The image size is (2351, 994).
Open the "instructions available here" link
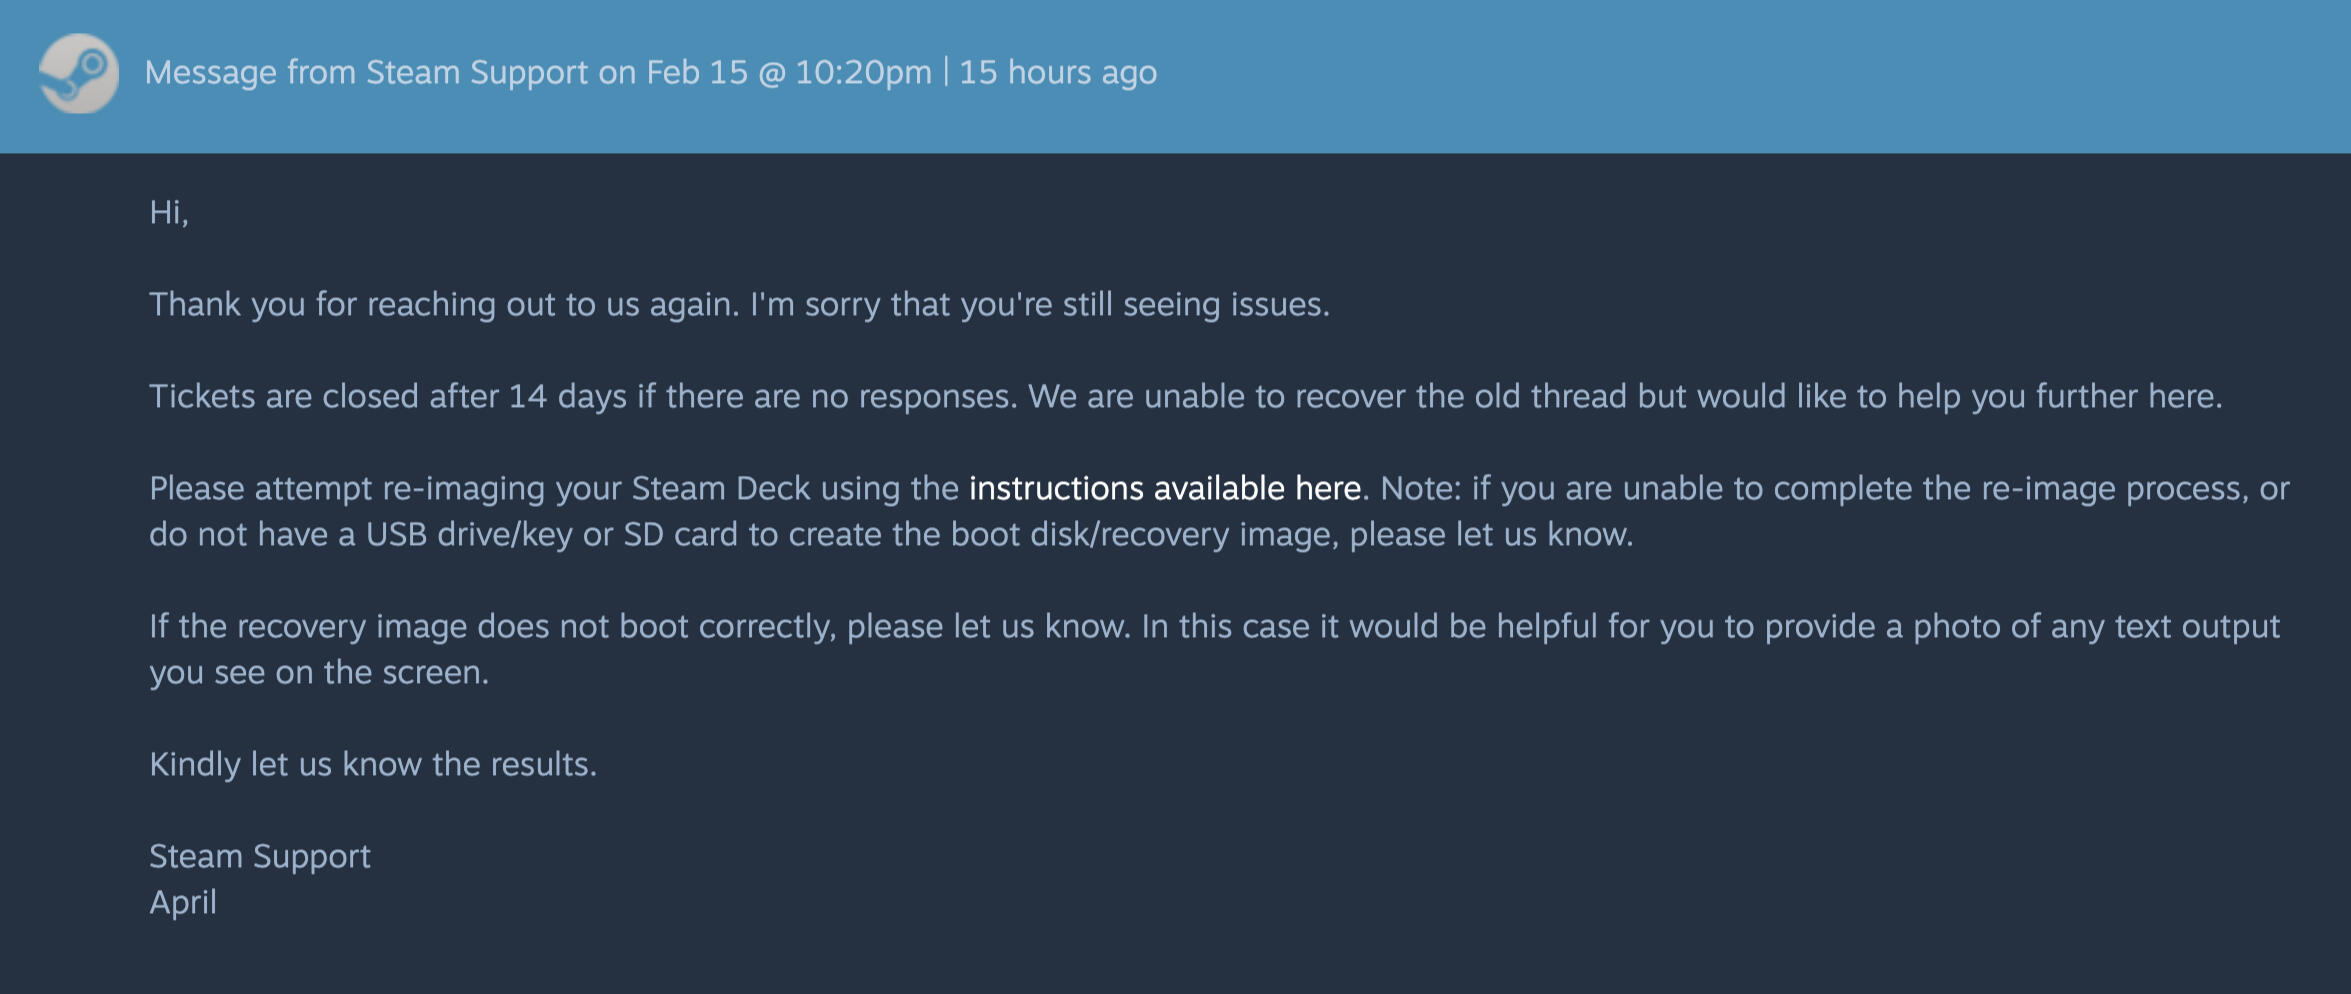click(1164, 488)
